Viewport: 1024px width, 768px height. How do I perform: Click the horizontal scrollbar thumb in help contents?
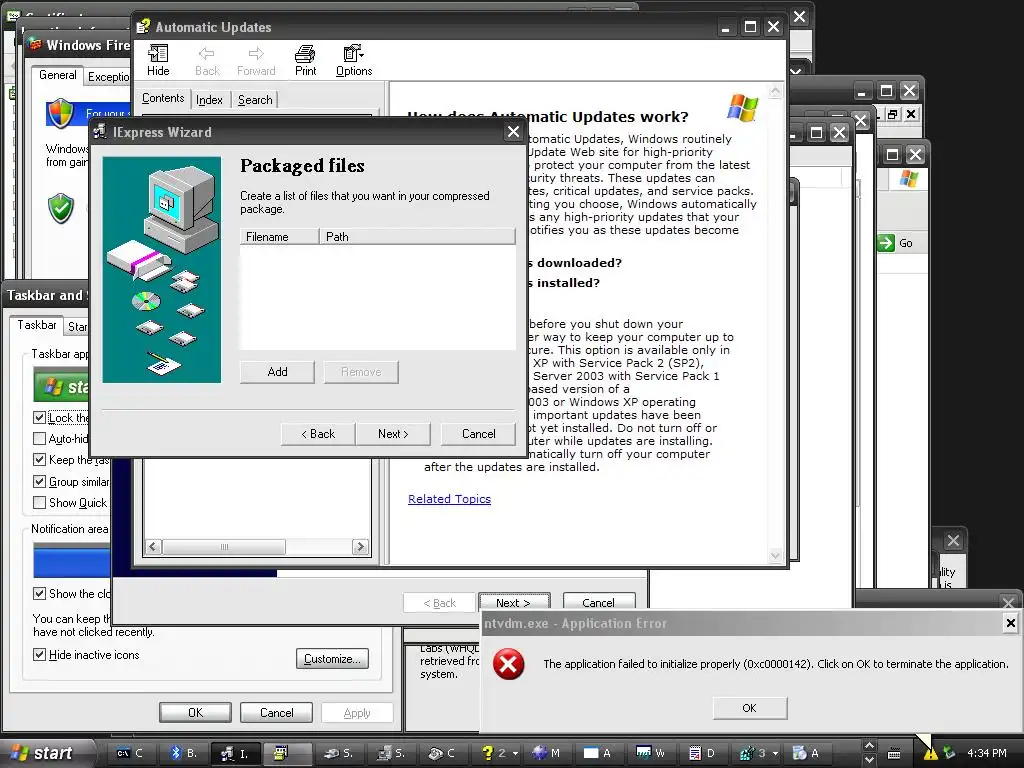(x=224, y=547)
